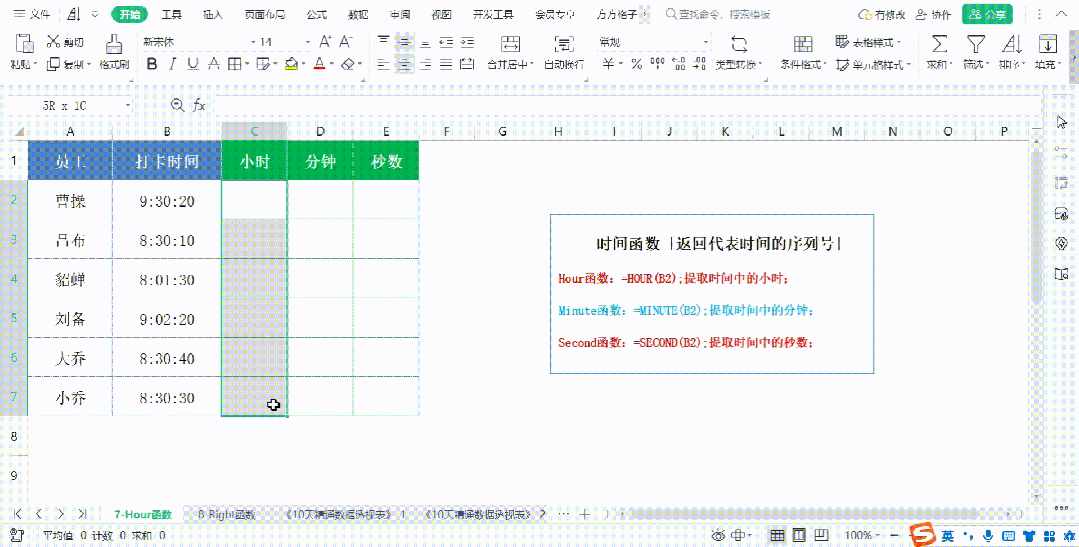Click the Merge and Center icon
The width and height of the screenshot is (1079, 547).
[x=511, y=43]
